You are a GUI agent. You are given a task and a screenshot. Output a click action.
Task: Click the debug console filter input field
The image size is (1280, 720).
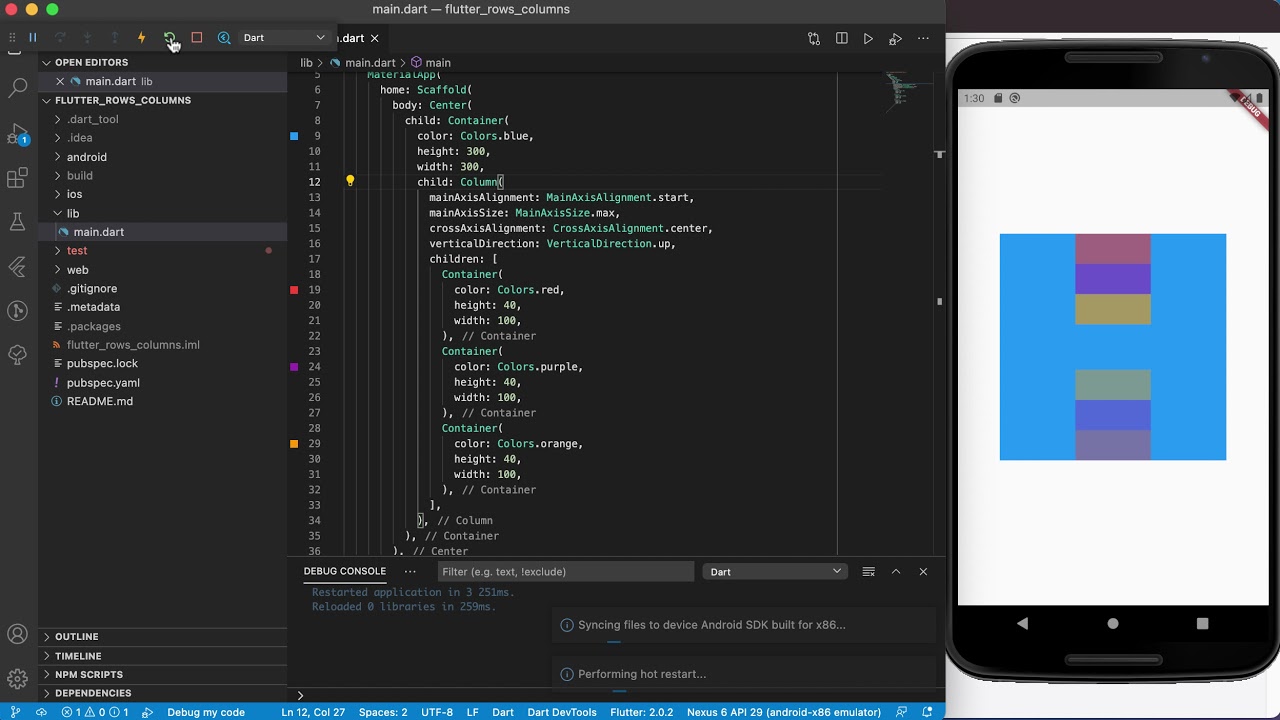[x=565, y=572]
